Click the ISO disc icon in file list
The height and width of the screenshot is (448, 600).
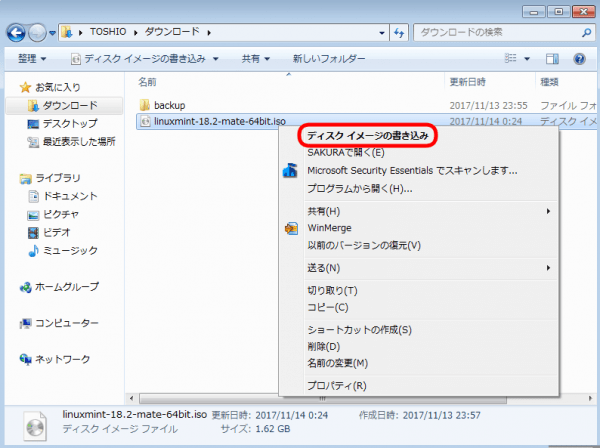[145, 121]
